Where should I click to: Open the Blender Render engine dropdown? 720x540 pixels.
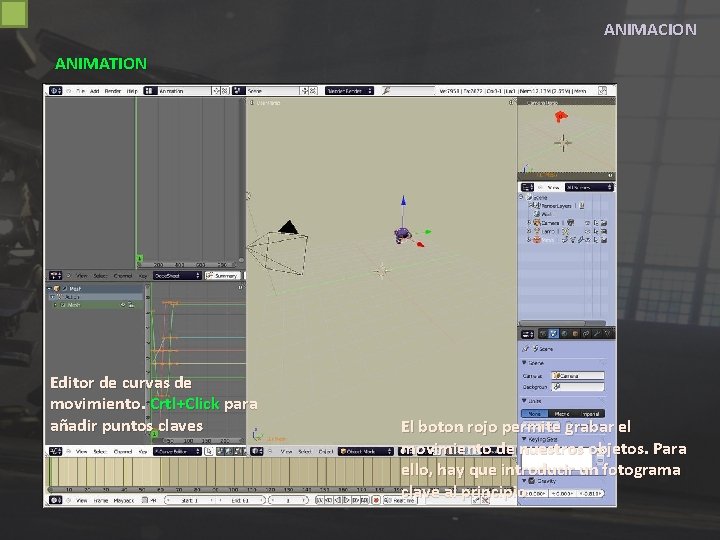349,91
